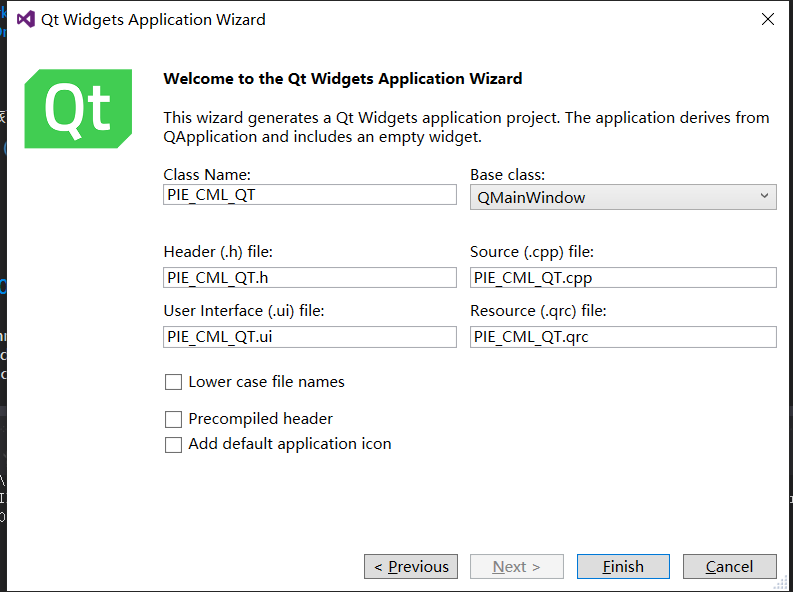Check Add default application icon option
Viewport: 793px width, 592px height.
(x=173, y=444)
